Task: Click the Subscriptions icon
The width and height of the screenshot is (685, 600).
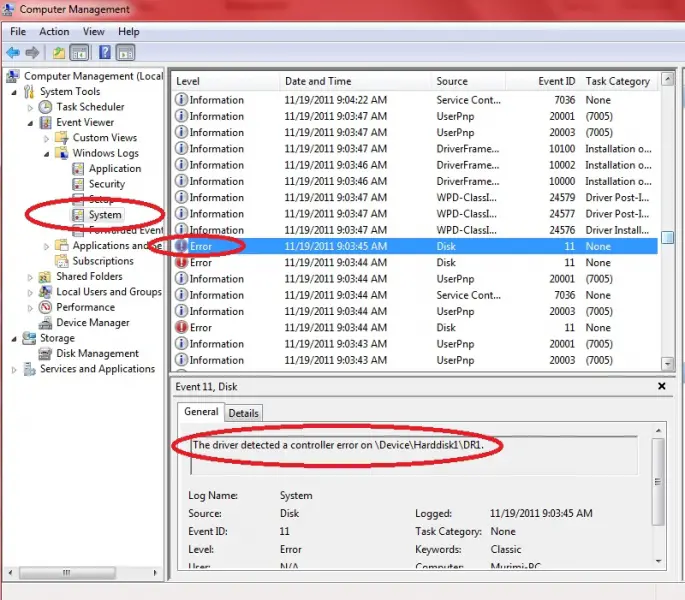Action: tap(62, 261)
